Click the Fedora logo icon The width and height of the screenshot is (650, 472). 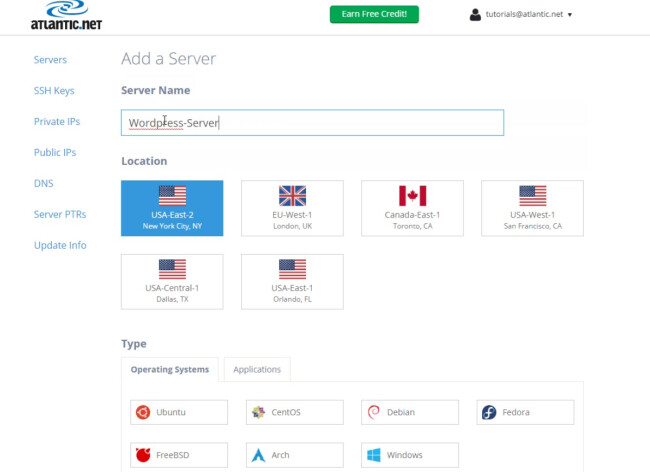(x=489, y=412)
